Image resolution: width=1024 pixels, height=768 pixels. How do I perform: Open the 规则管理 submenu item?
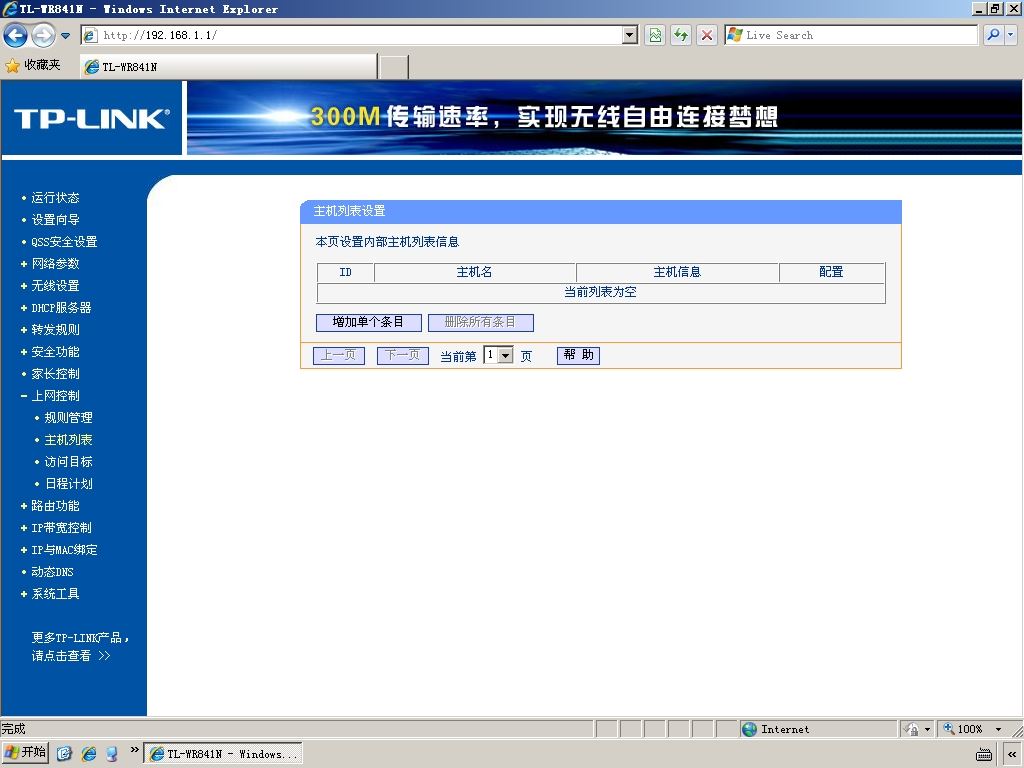click(68, 418)
